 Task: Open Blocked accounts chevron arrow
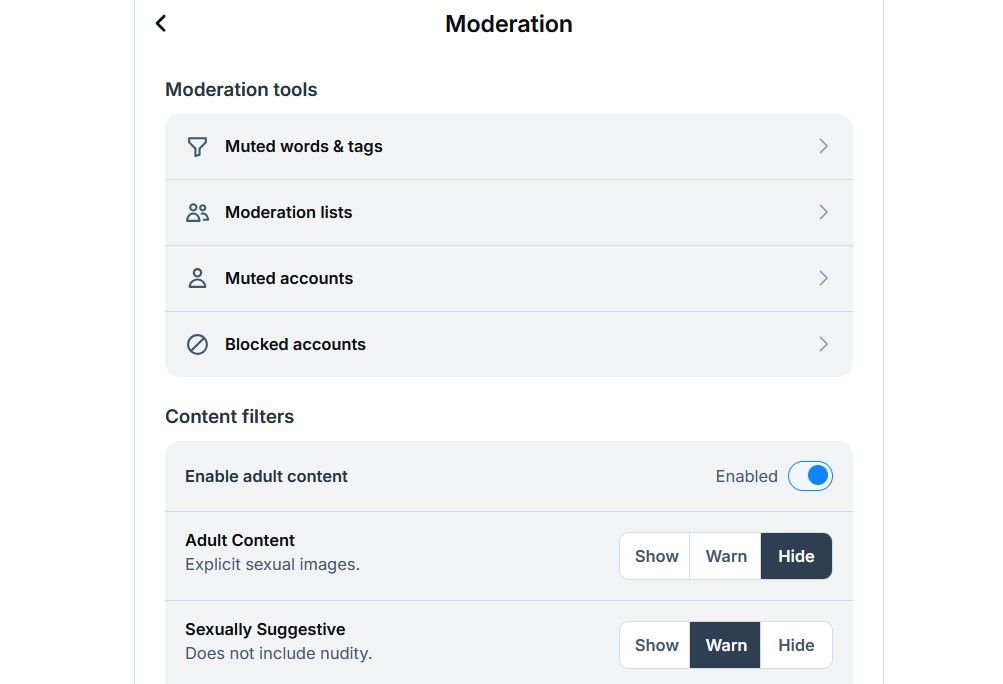tap(823, 344)
